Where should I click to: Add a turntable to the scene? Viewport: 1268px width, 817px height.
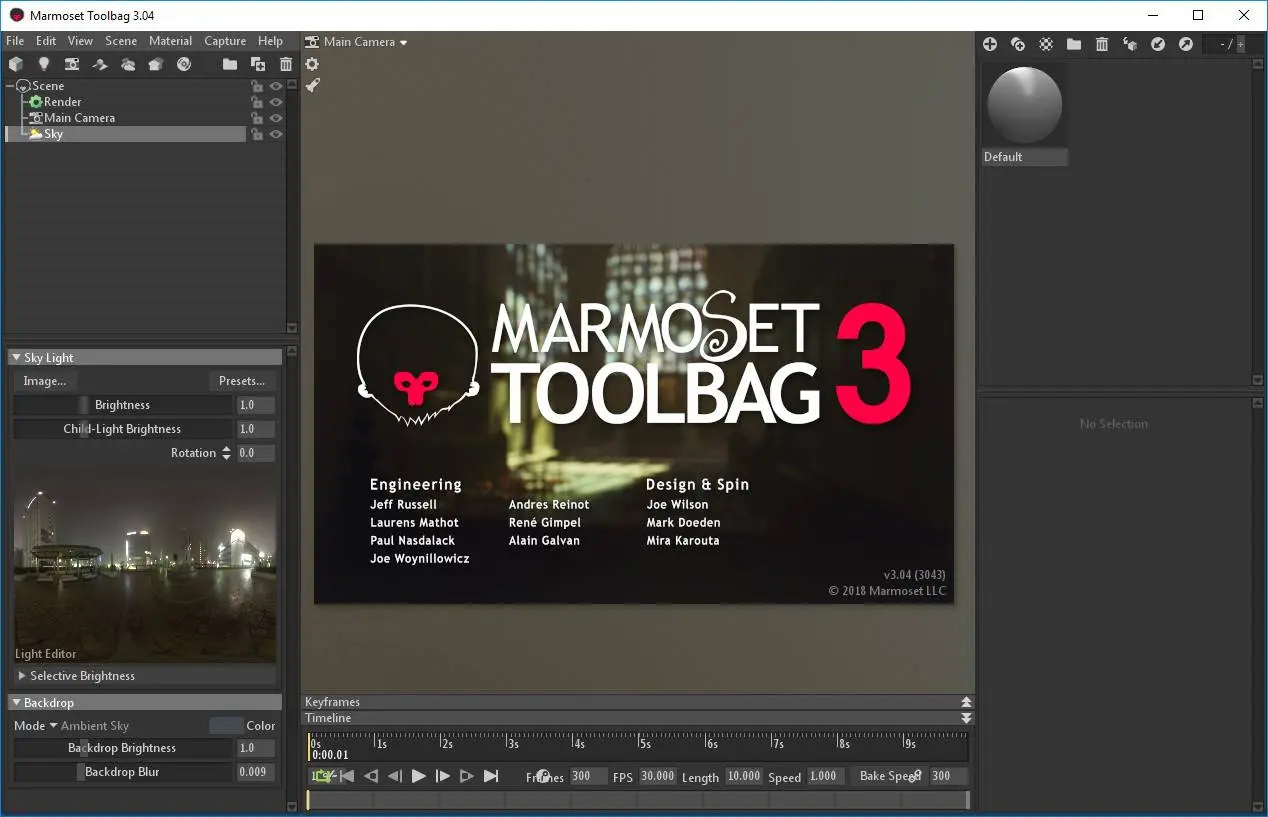click(x=184, y=64)
